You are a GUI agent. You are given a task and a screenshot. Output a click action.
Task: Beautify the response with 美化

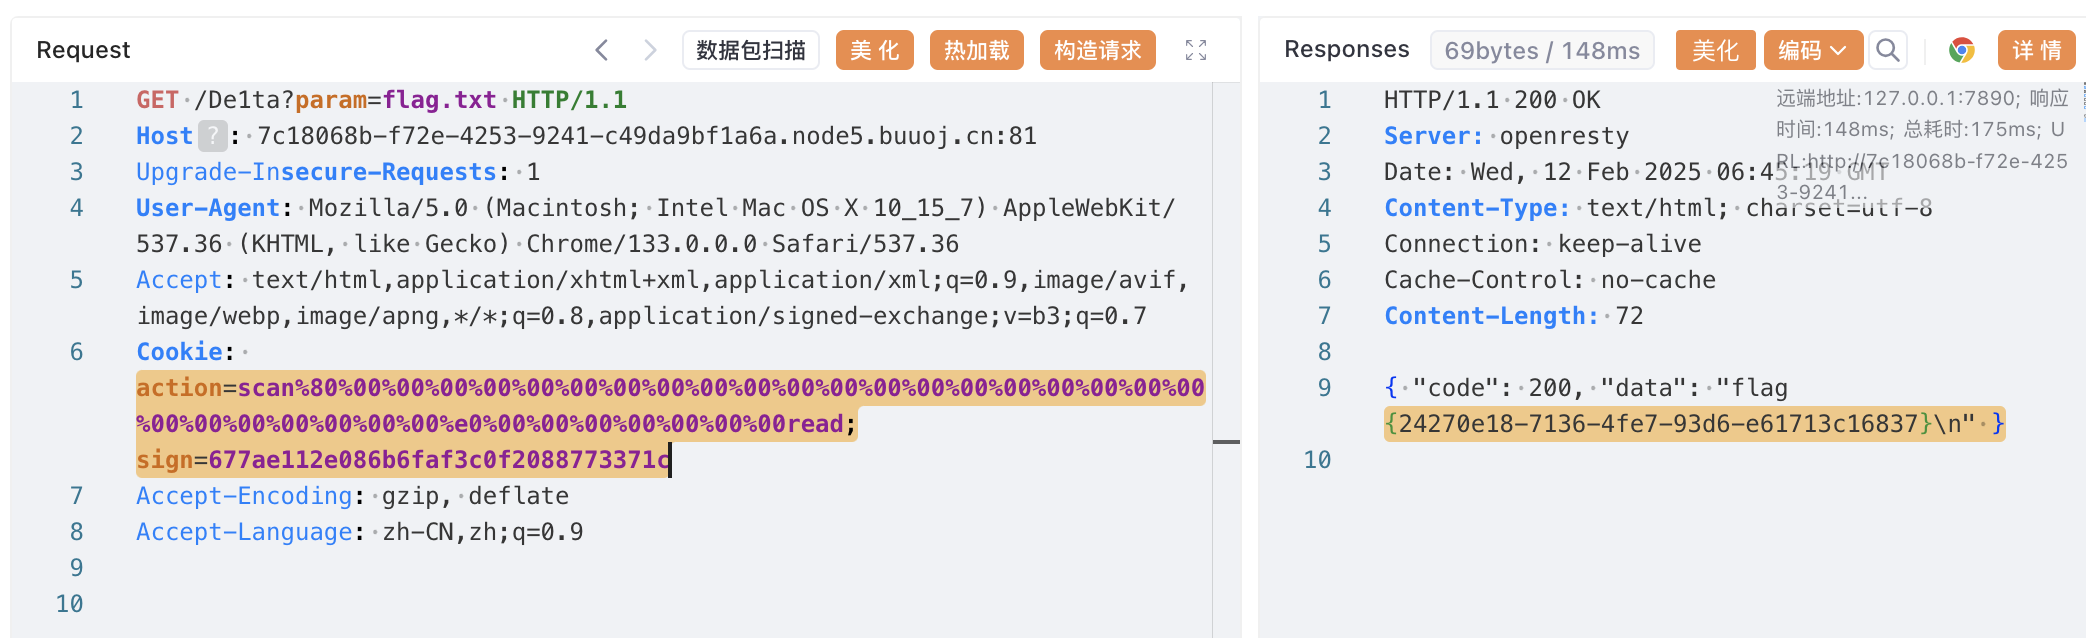pos(1715,50)
